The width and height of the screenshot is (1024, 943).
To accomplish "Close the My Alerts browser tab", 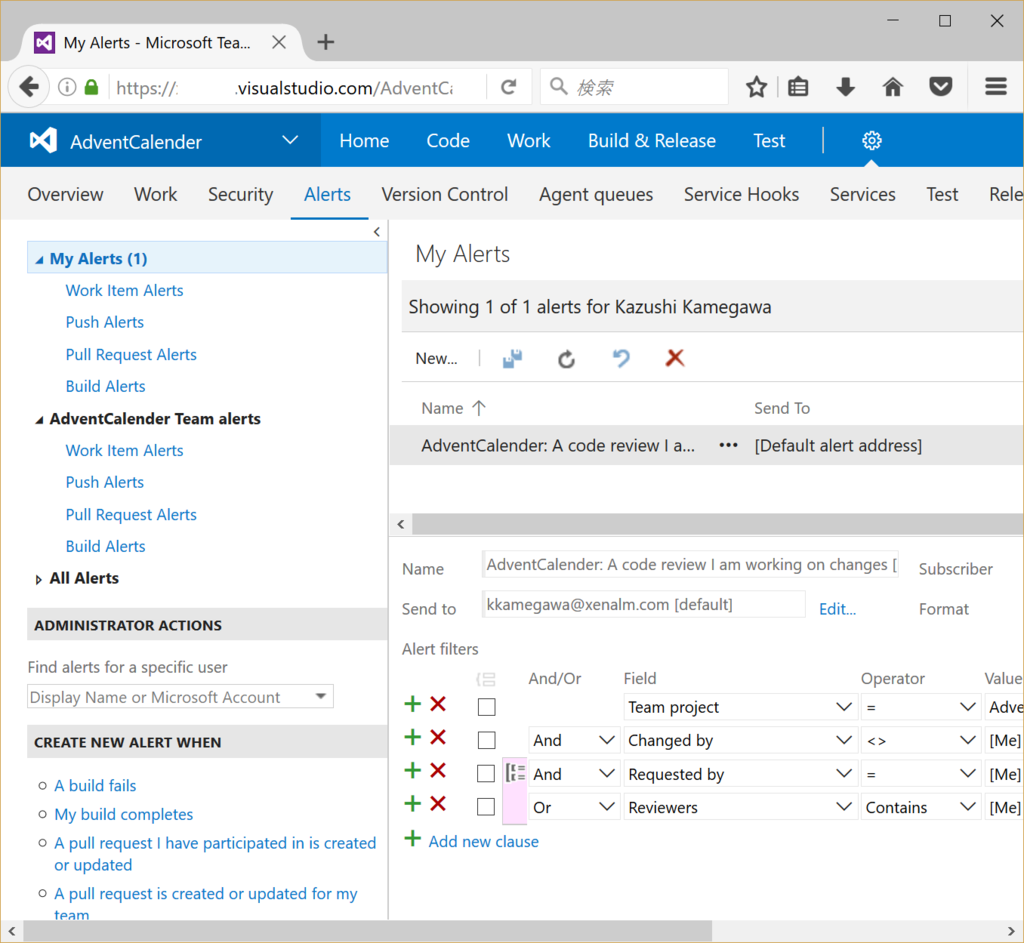I will [x=279, y=42].
